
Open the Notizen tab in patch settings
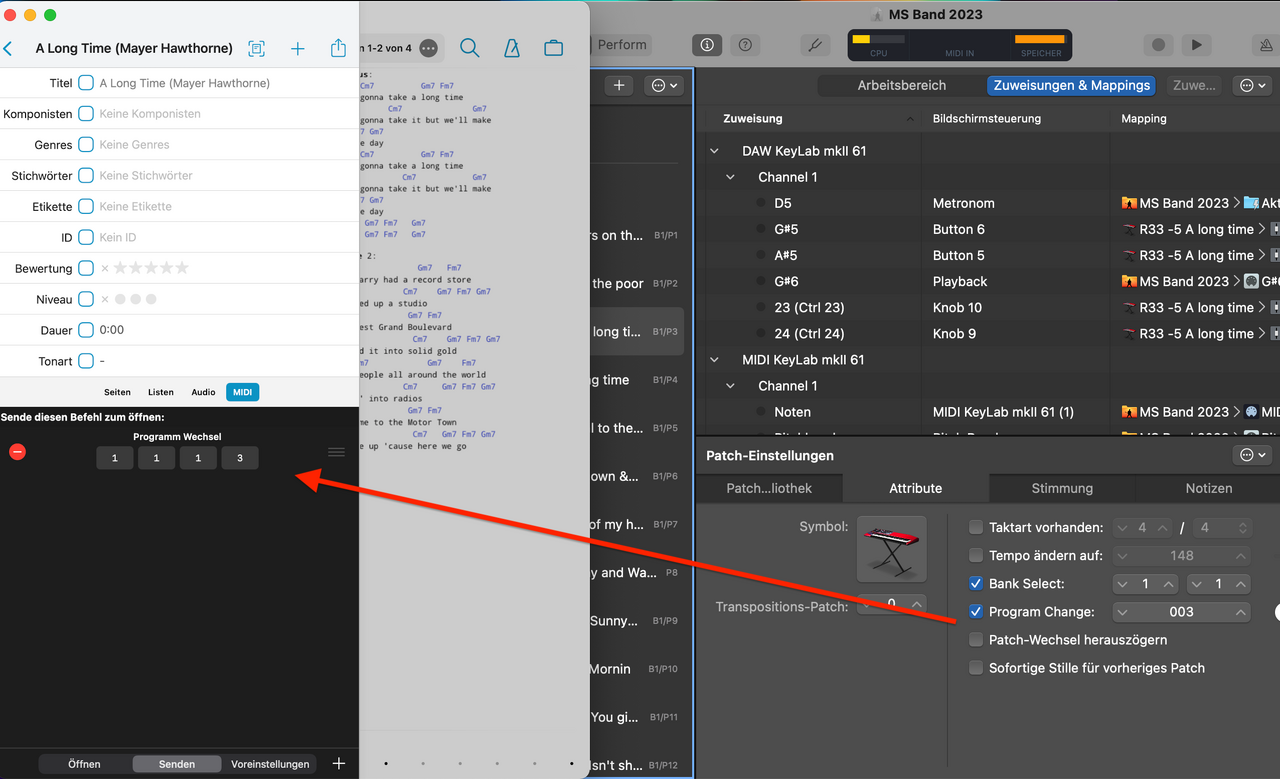[1209, 488]
